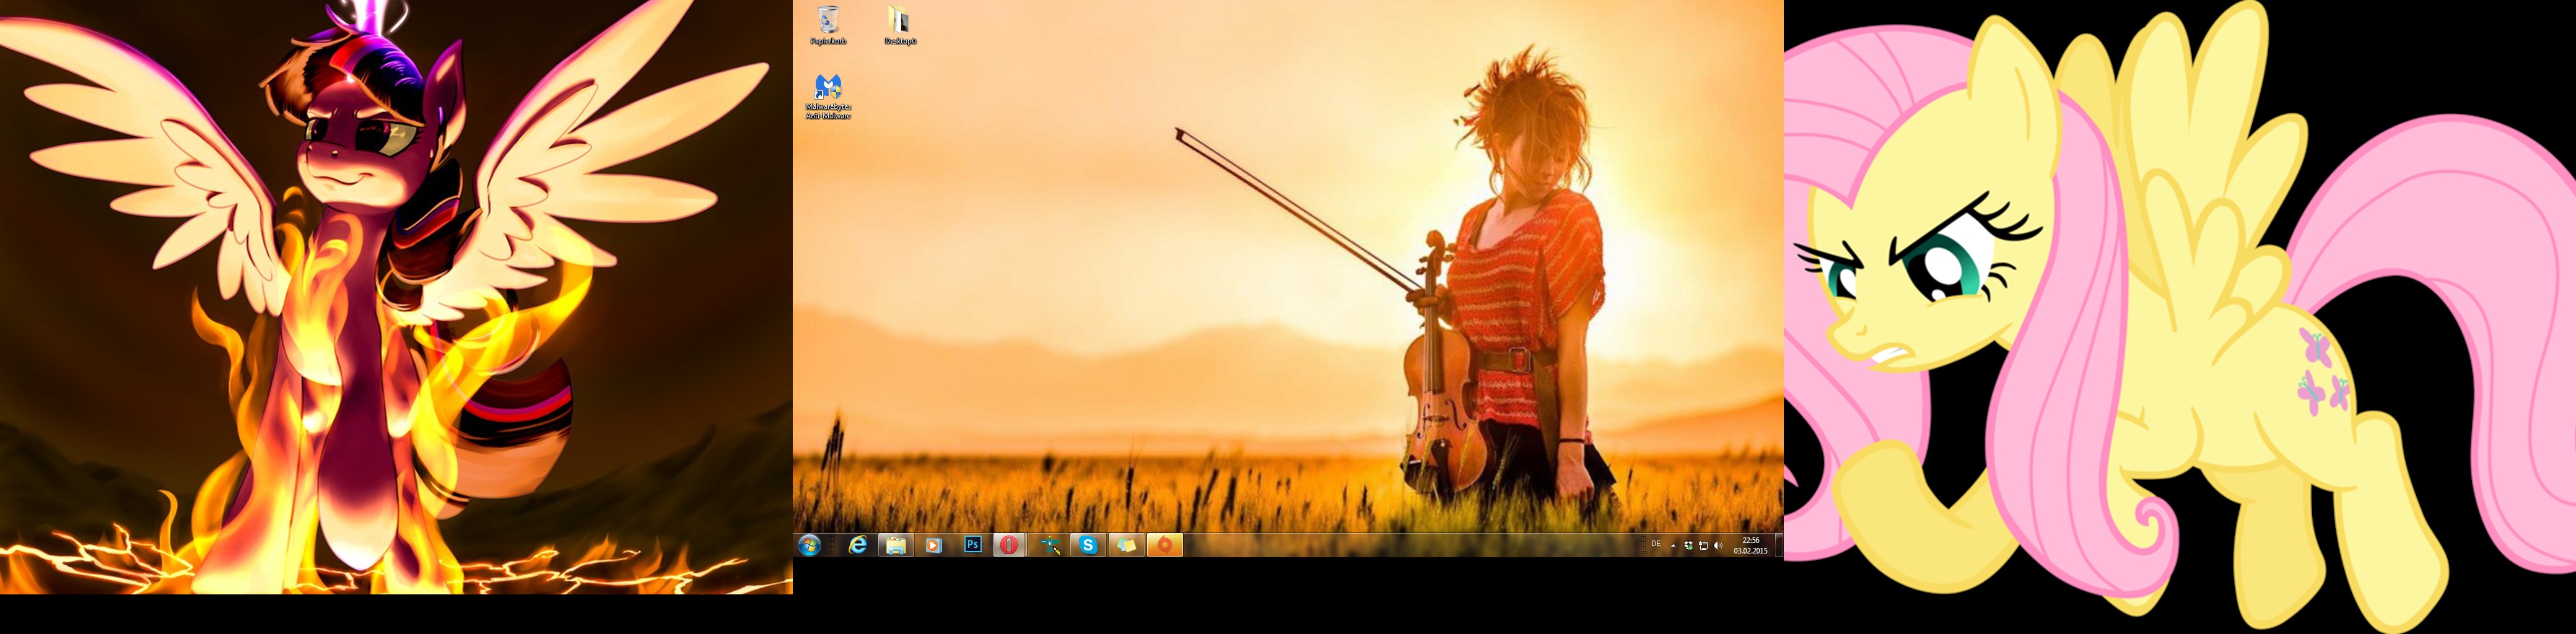Launch Internet Explorer from the taskbar
The height and width of the screenshot is (634, 2576).
[857, 545]
